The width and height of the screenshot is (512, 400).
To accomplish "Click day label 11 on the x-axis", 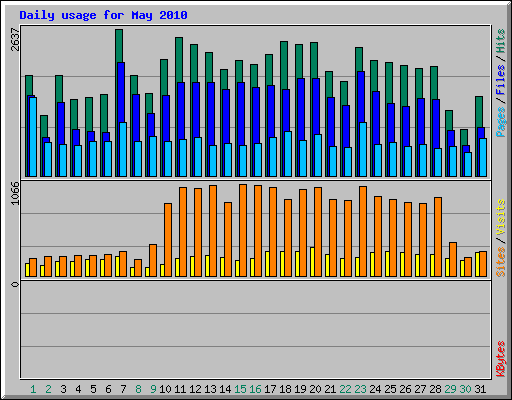I will [180, 389].
